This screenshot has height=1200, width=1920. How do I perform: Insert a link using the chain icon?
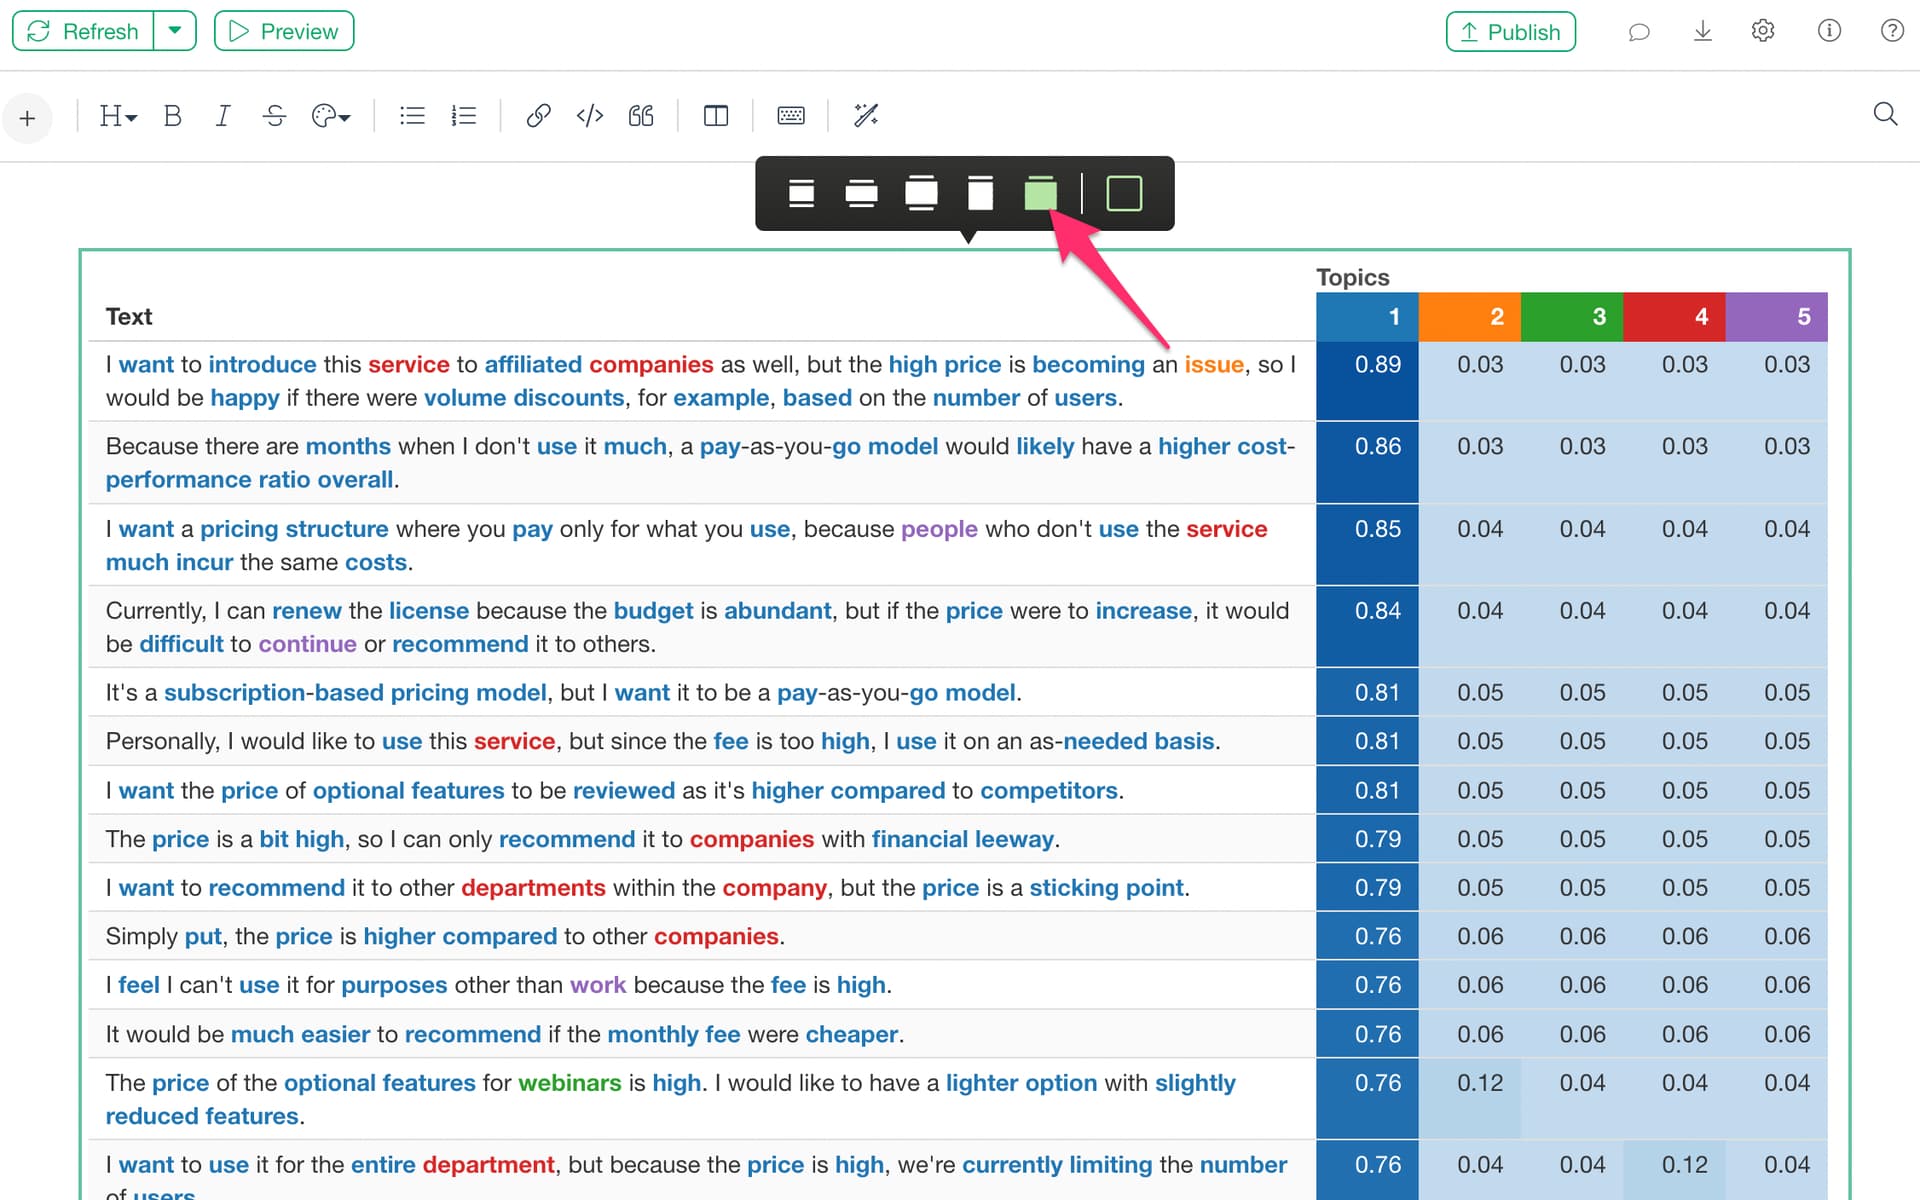538,116
